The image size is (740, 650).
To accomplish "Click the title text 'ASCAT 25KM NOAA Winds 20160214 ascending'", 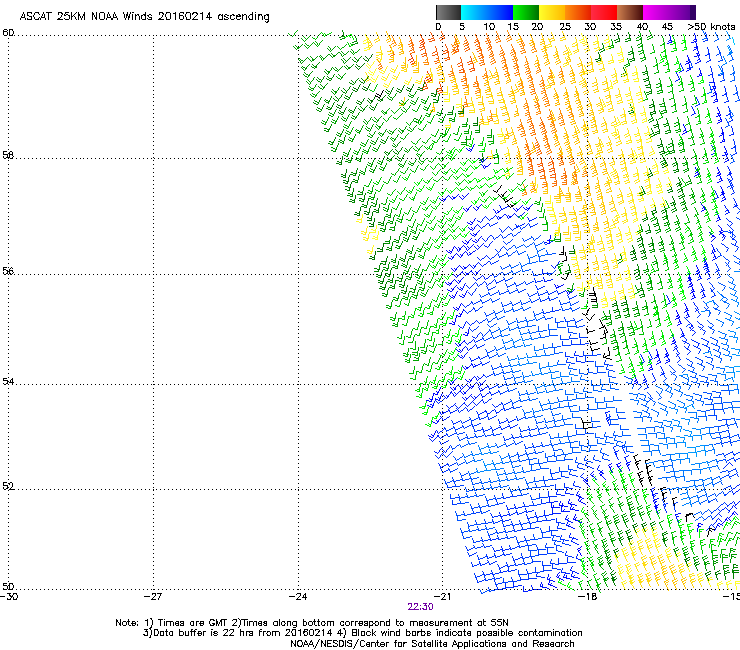I will [x=144, y=17].
